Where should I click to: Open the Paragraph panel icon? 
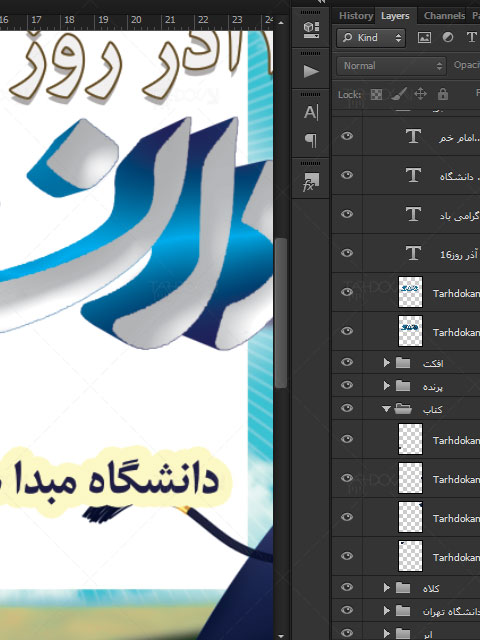(311, 140)
